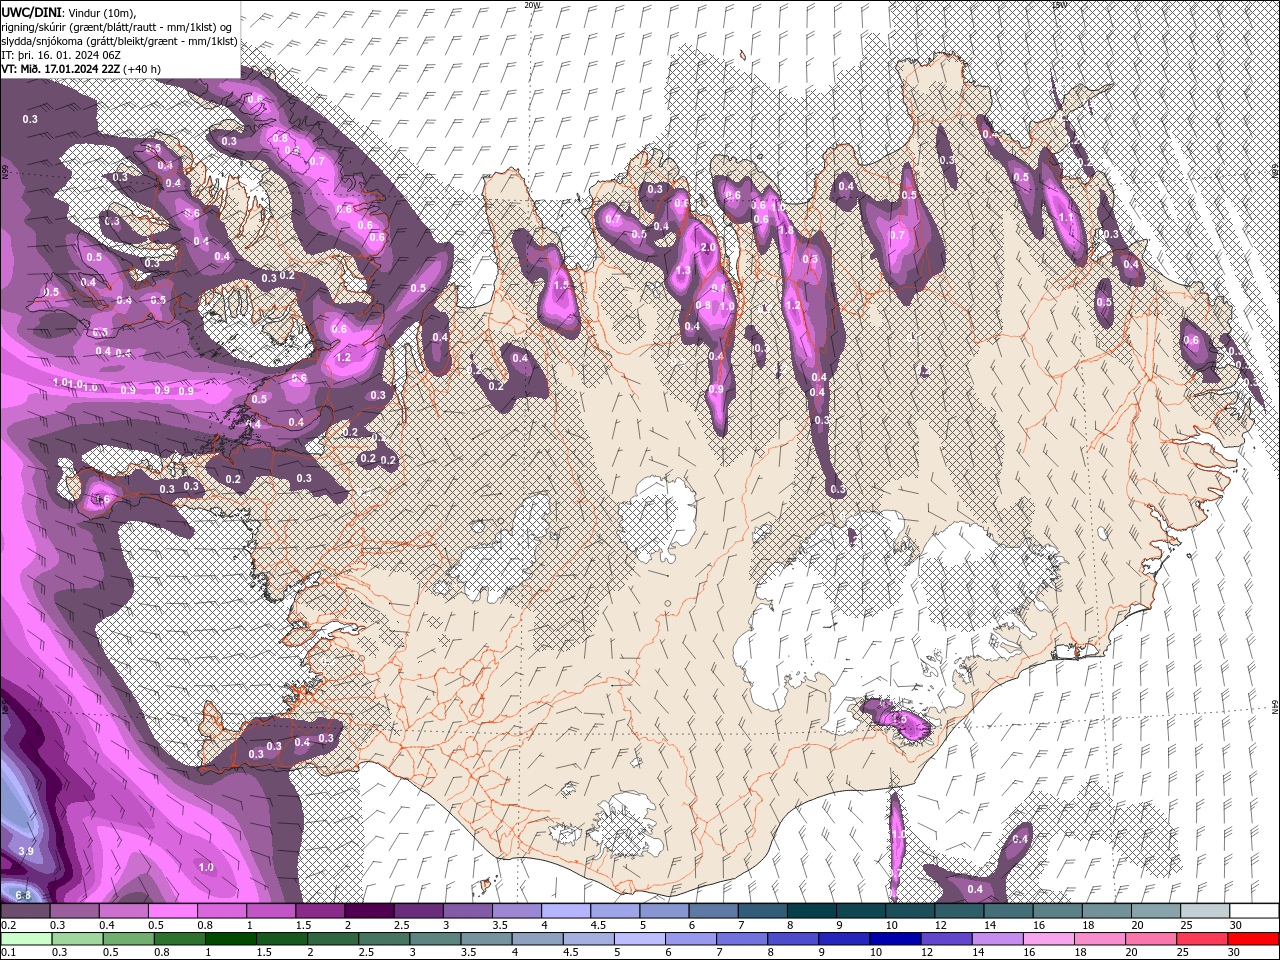
Task: Click the white snow swatch above 30
Action: coord(1254,911)
